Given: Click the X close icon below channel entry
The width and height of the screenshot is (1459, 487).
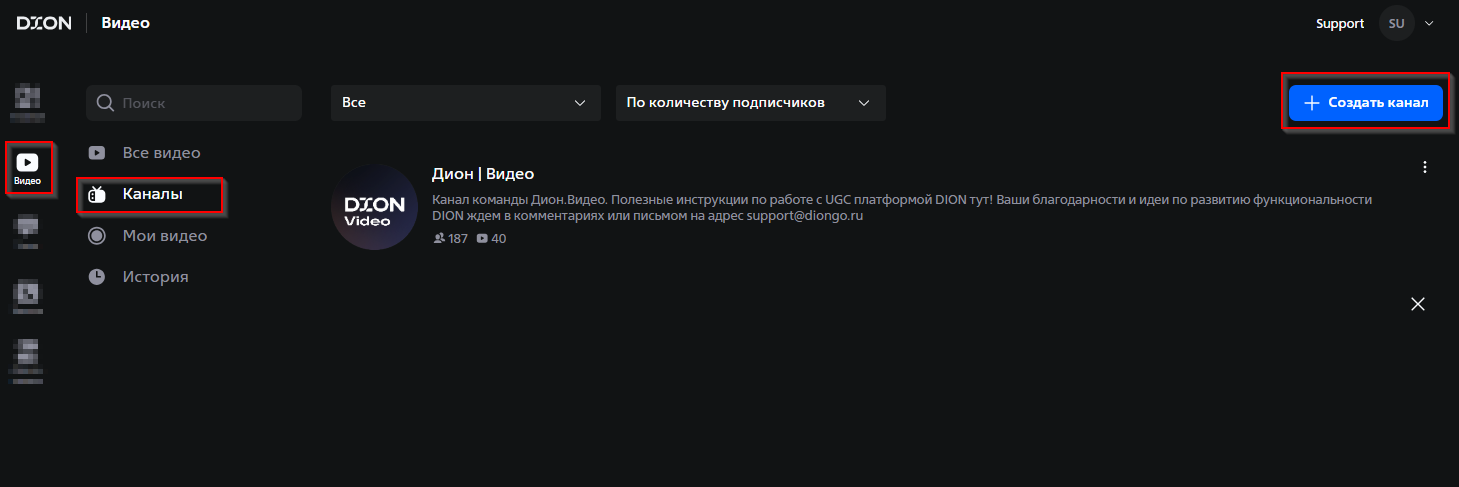Looking at the screenshot, I should pyautogui.click(x=1417, y=304).
